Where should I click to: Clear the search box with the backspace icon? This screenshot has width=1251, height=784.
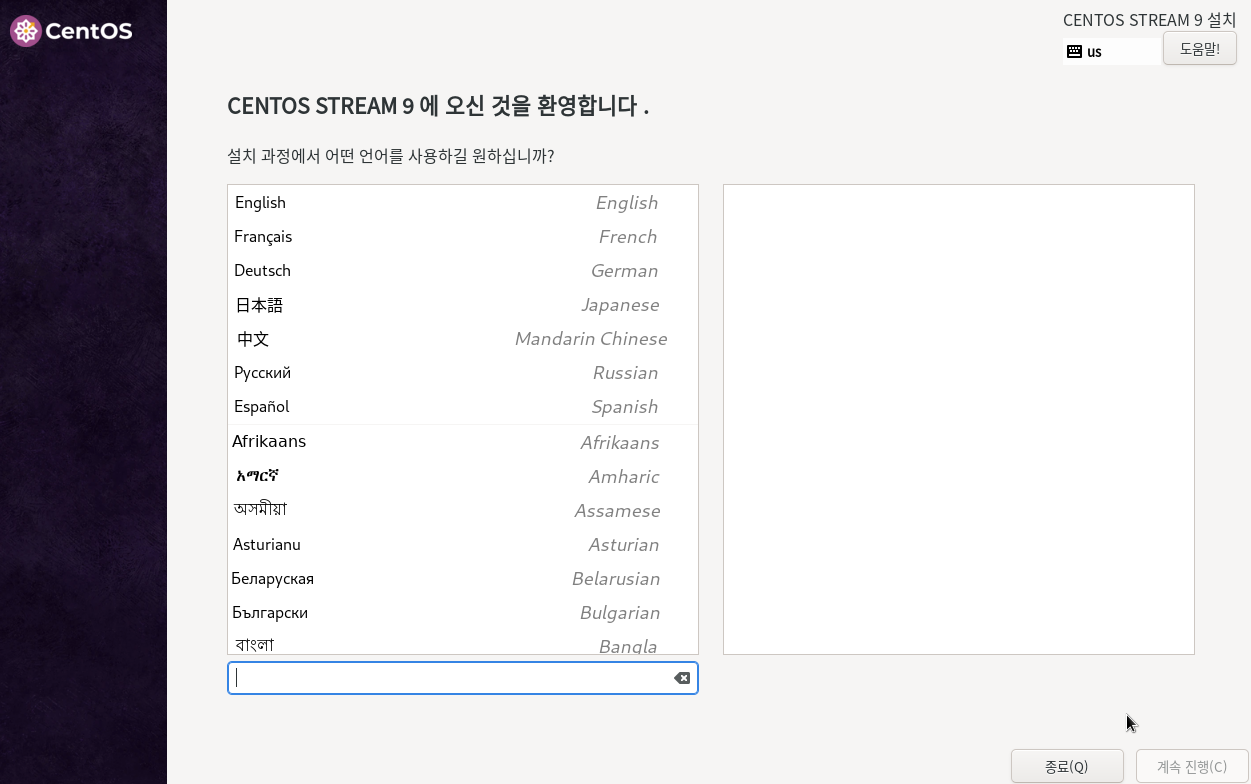point(682,678)
